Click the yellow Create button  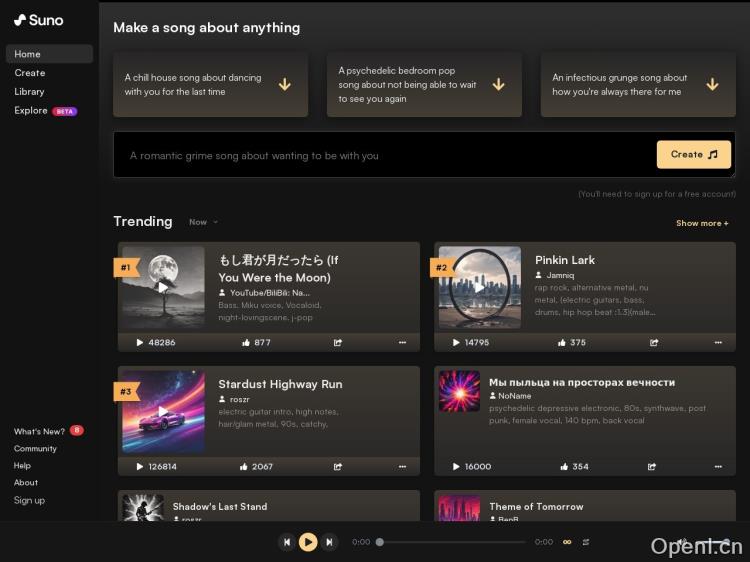693,155
